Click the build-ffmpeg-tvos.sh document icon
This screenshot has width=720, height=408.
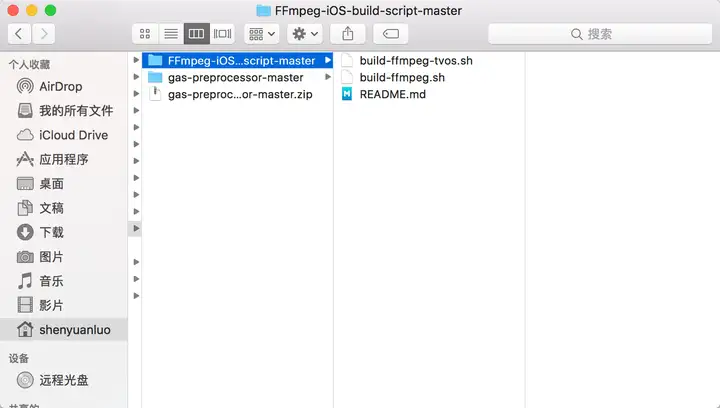pyautogui.click(x=347, y=61)
